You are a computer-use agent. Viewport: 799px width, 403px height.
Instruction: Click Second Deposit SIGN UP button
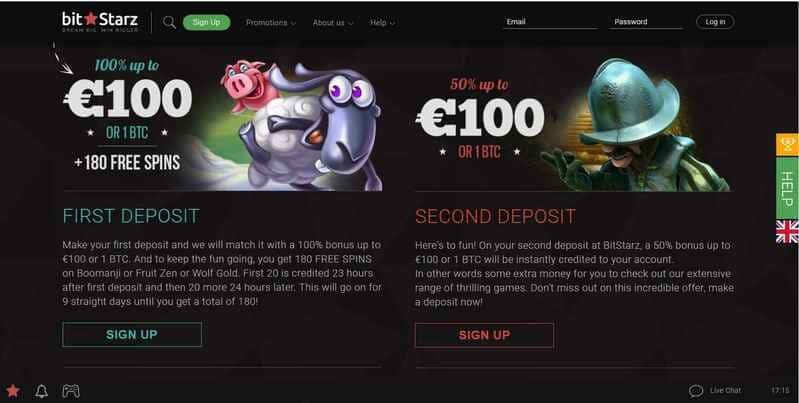point(484,335)
